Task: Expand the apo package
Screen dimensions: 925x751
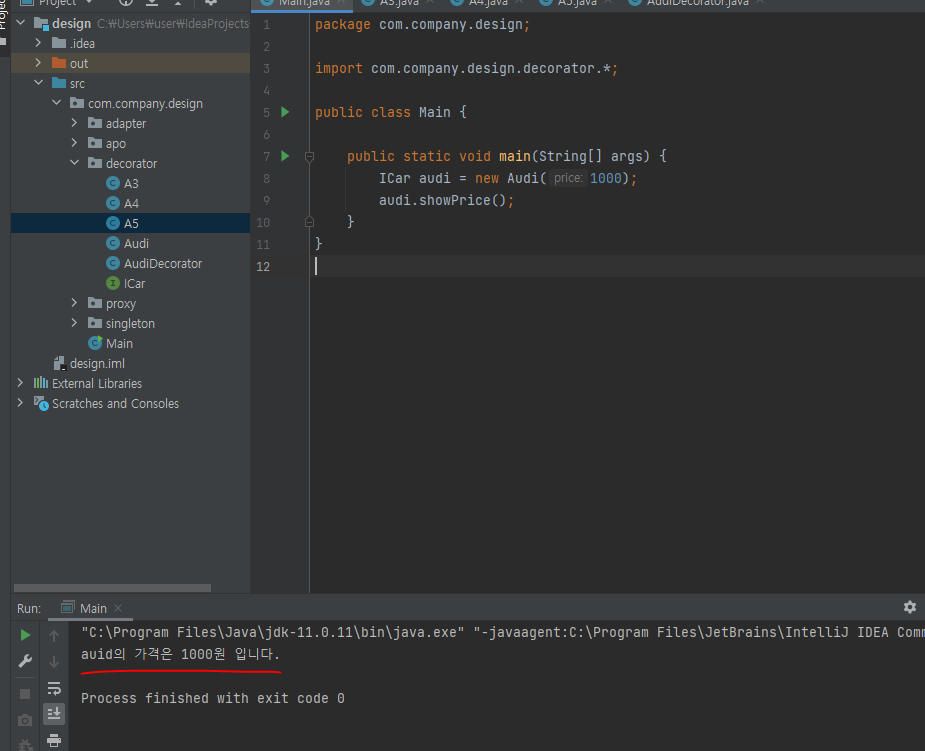Action: pyautogui.click(x=74, y=143)
